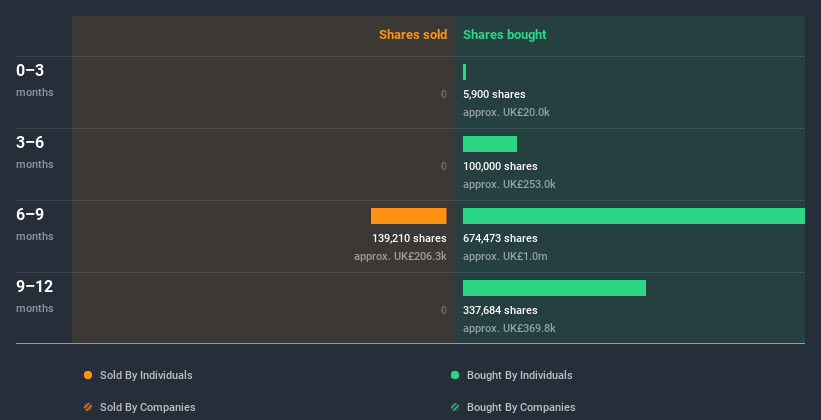Click the 0–3 months row label
The image size is (821, 420).
pyautogui.click(x=35, y=81)
